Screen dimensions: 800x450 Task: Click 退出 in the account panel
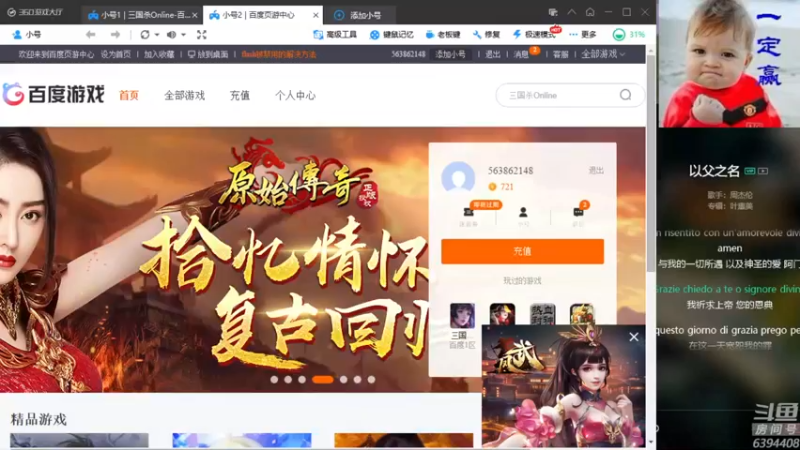click(x=596, y=170)
